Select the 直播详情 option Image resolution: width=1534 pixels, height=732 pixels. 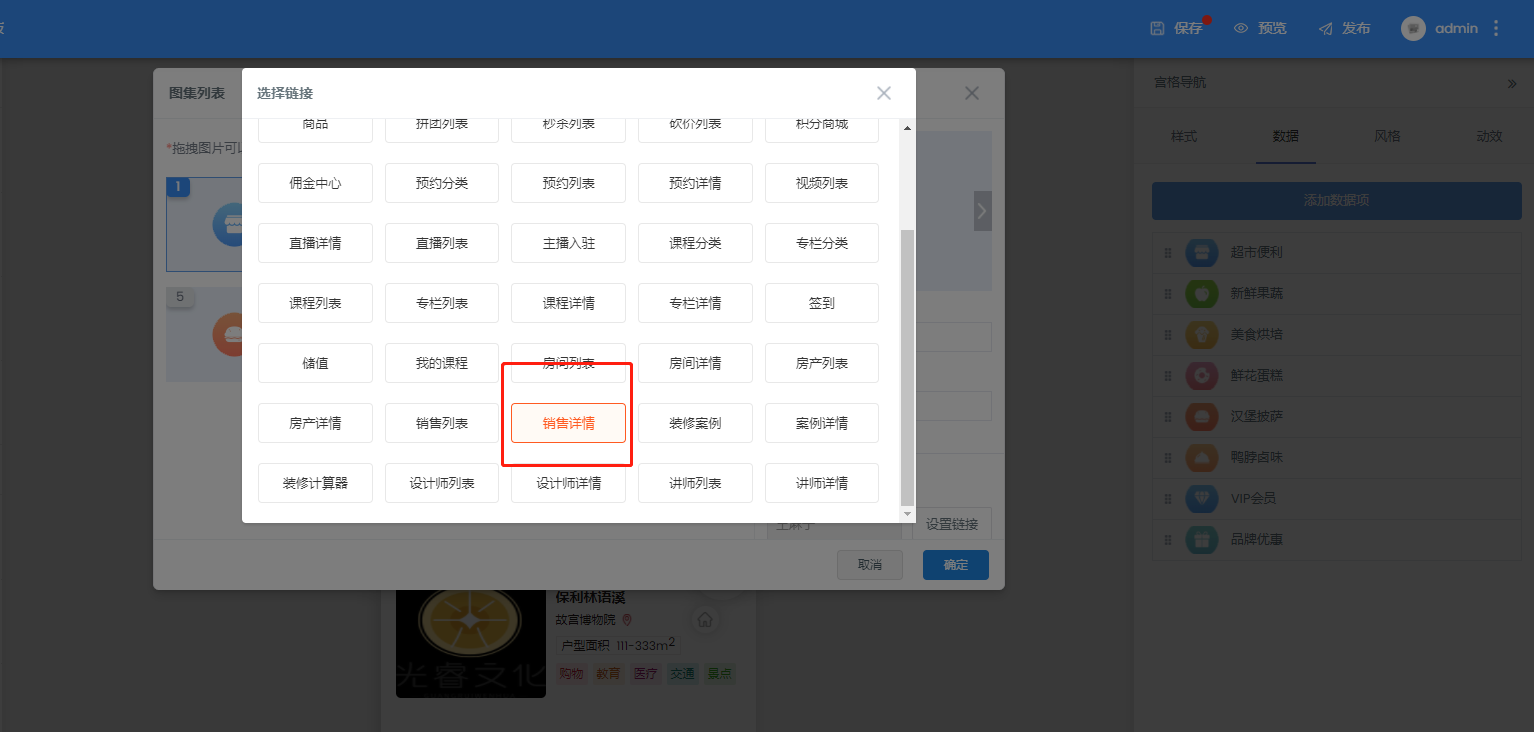tap(315, 243)
